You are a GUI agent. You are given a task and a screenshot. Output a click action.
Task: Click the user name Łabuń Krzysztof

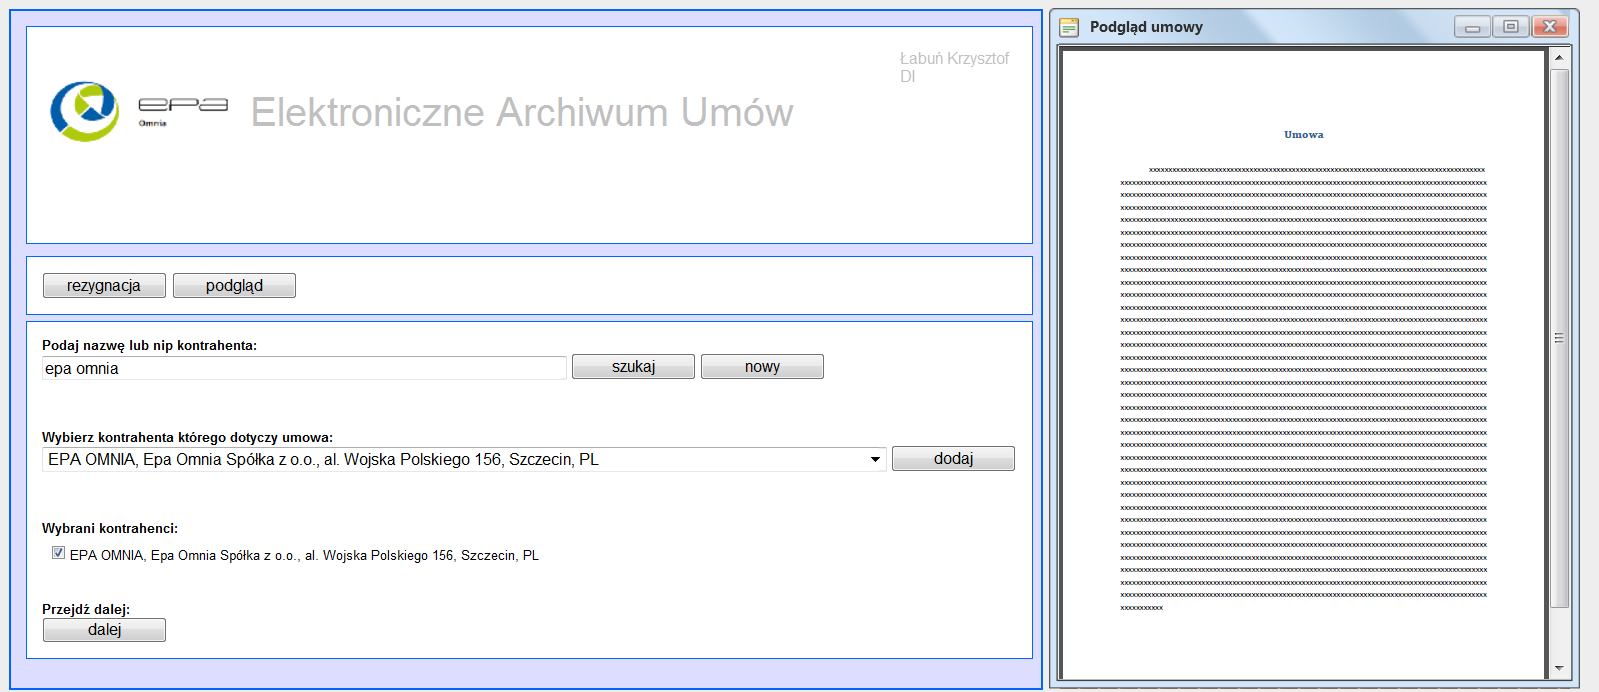[x=954, y=59]
